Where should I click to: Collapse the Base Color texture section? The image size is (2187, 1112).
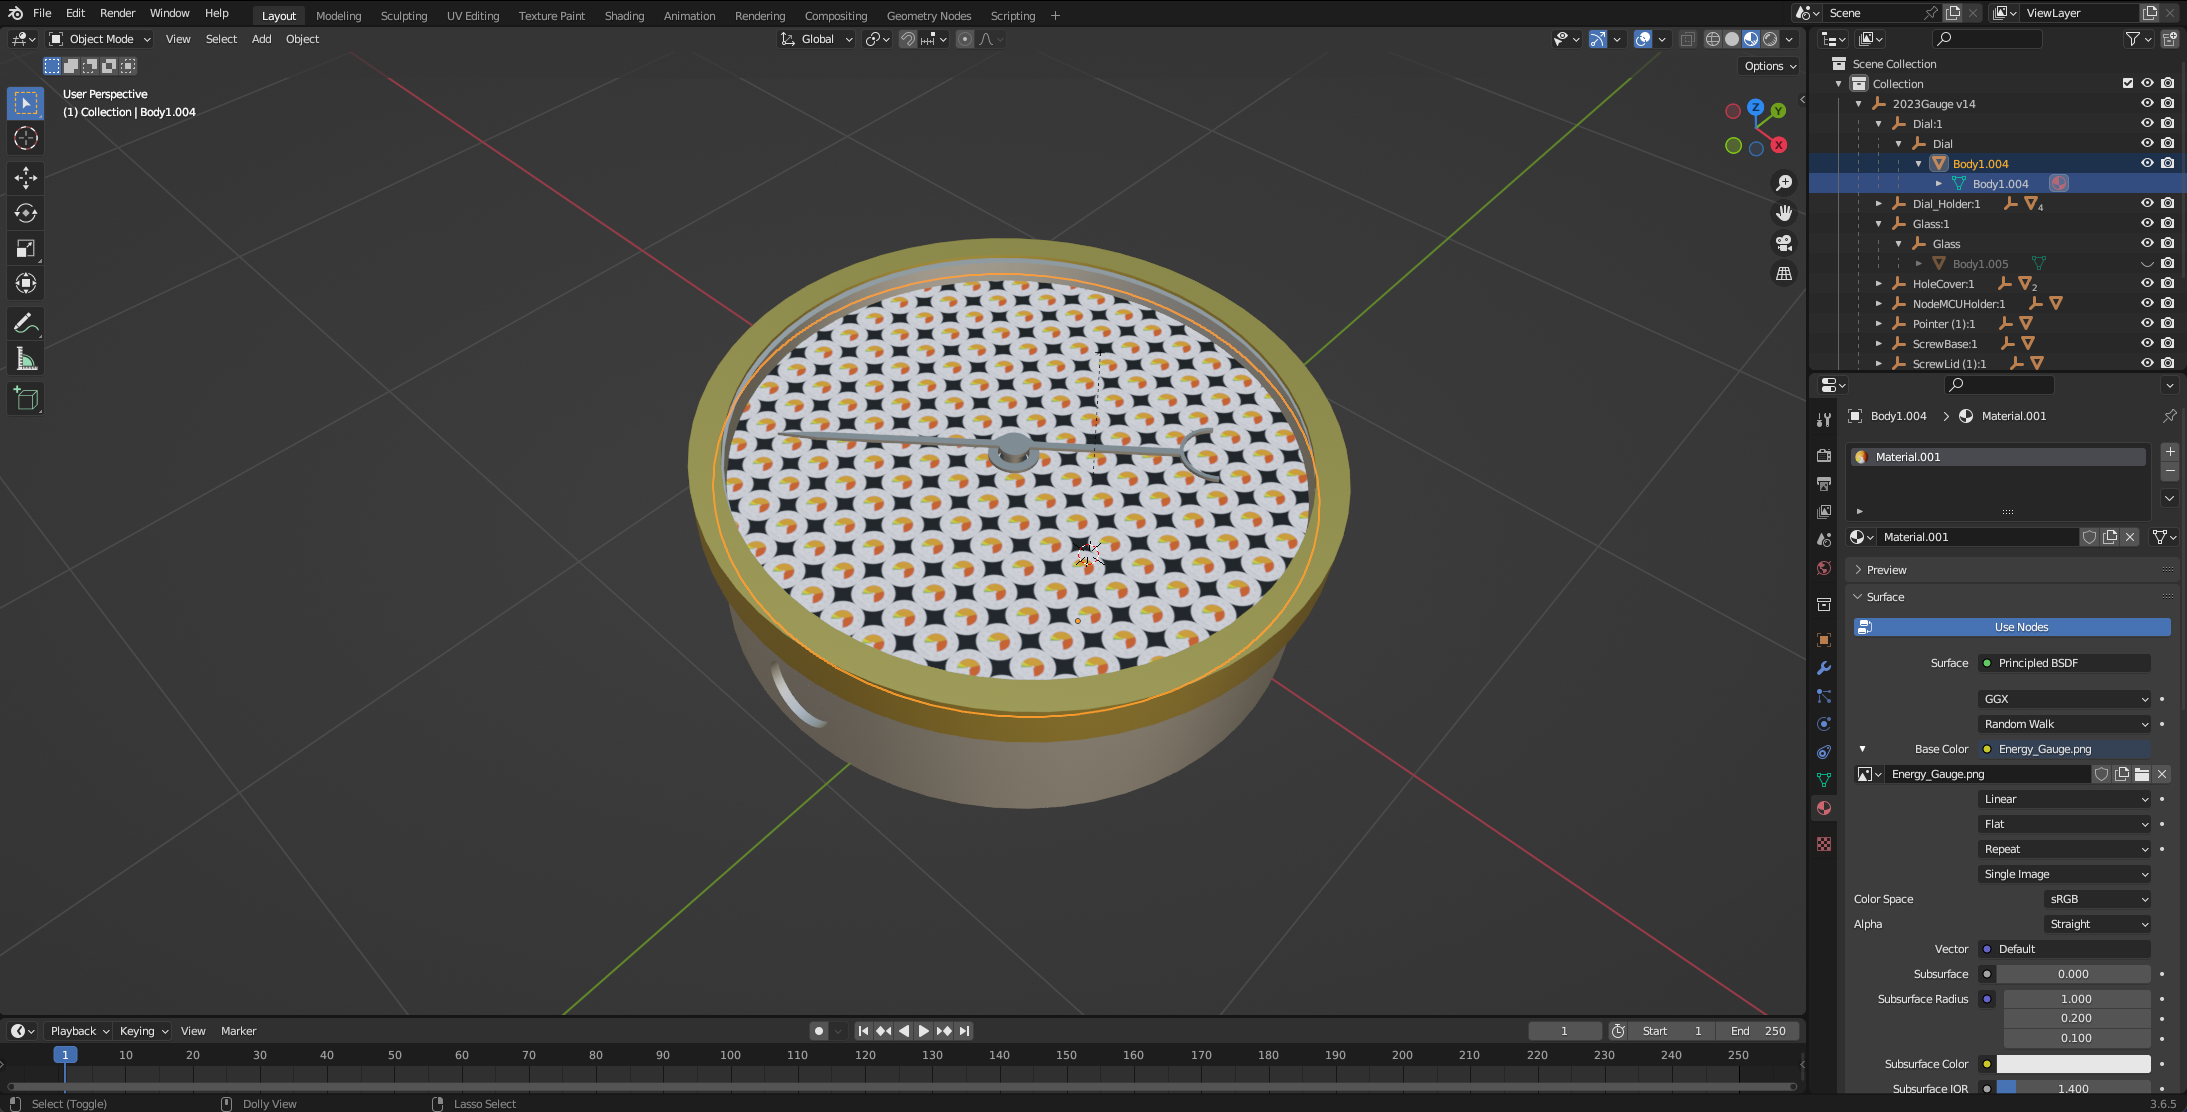click(1862, 749)
